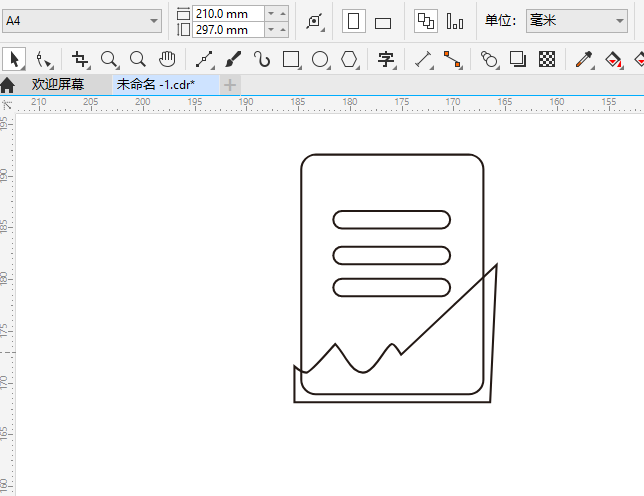This screenshot has height=496, width=644.
Task: Switch page orientation to landscape
Action: (383, 22)
